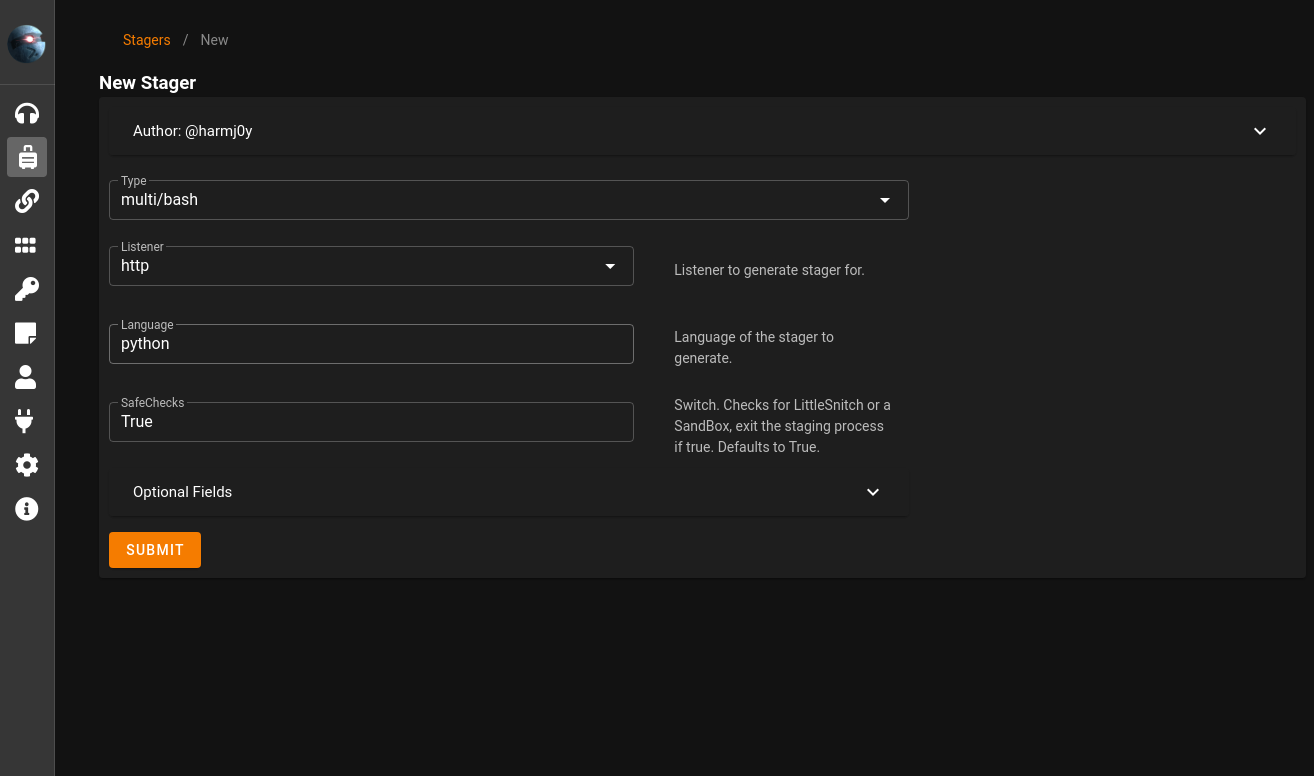
Task: Go back via the Stagers breadcrumb link
Action: click(x=146, y=40)
